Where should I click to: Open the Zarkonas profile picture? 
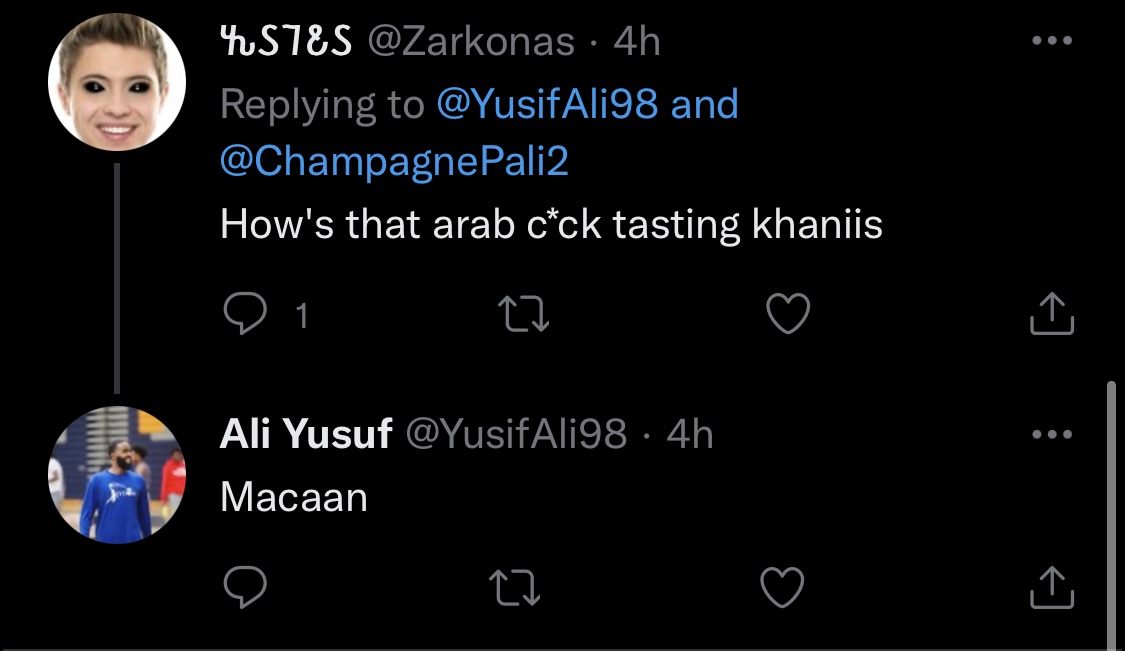point(117,84)
